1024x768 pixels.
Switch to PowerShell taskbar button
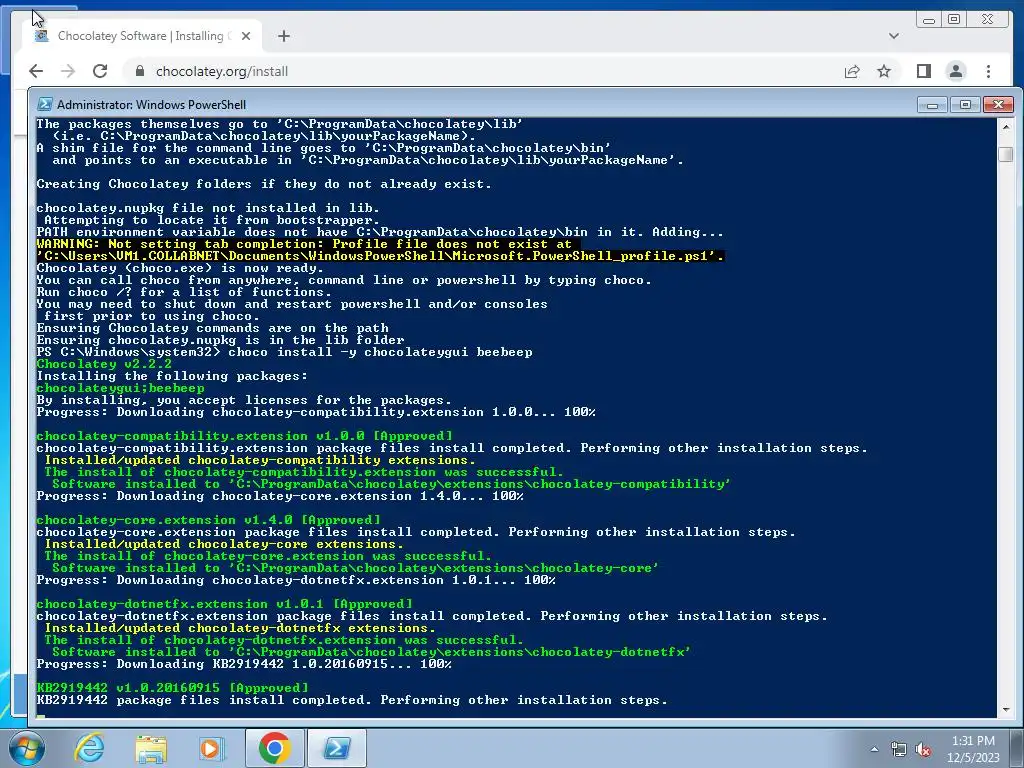coord(336,748)
